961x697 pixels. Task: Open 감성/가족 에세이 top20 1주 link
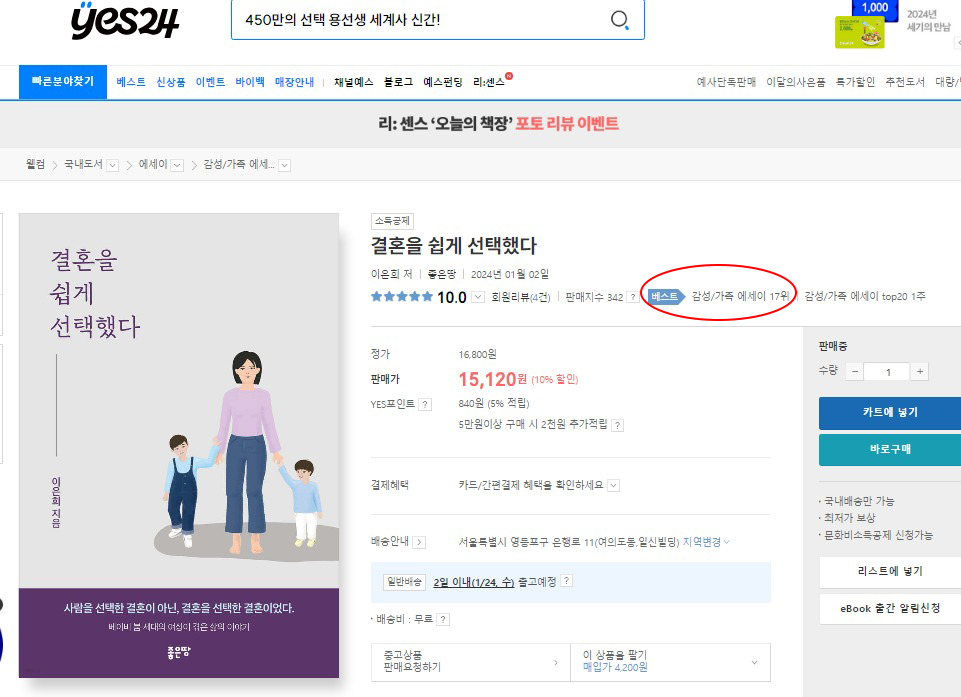tap(865, 297)
